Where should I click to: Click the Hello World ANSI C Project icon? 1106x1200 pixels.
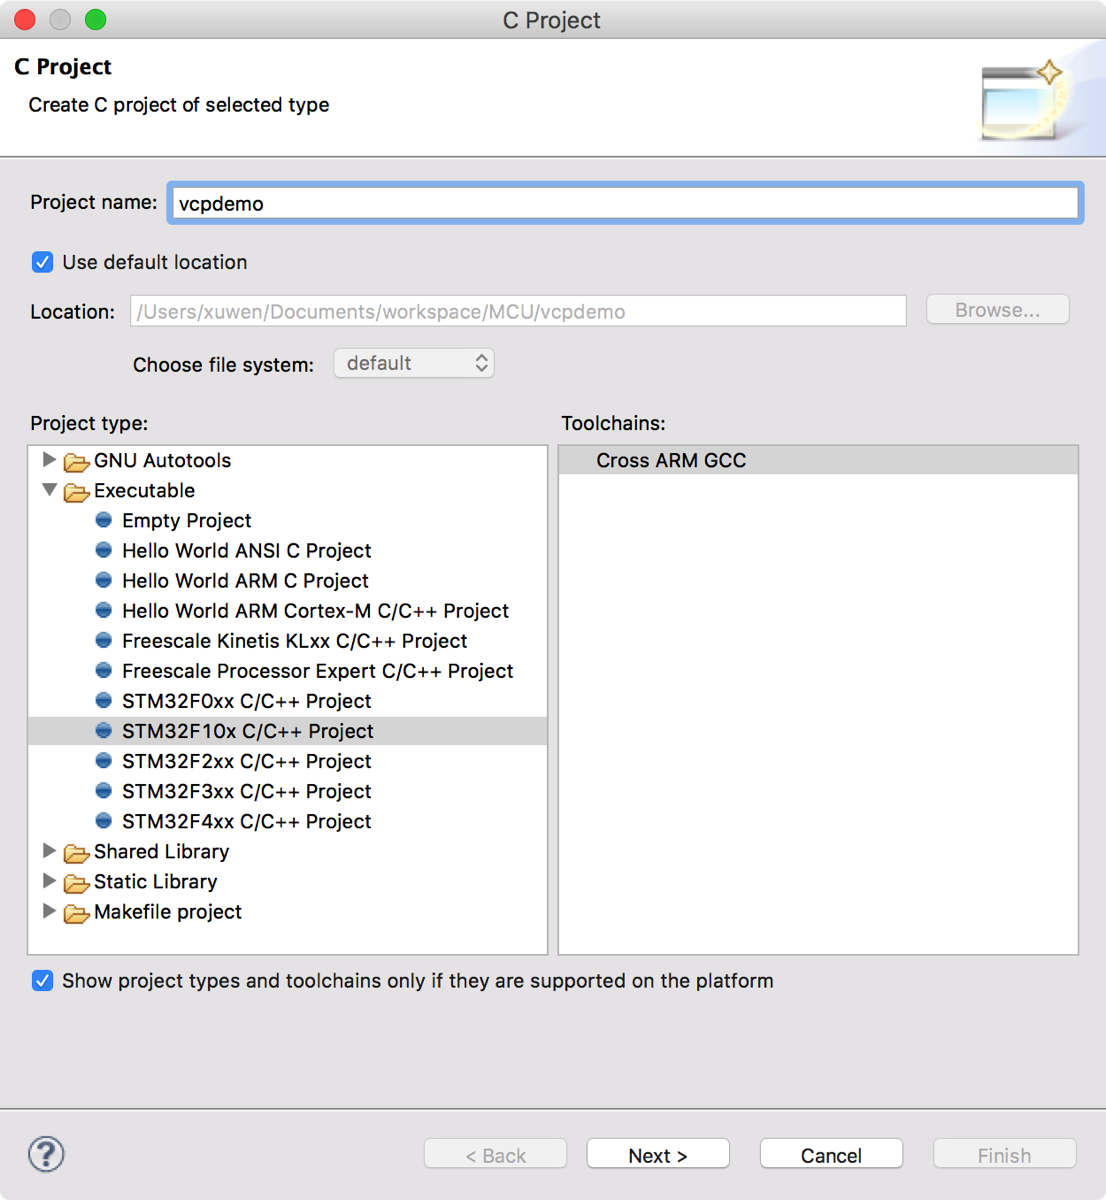pos(103,550)
